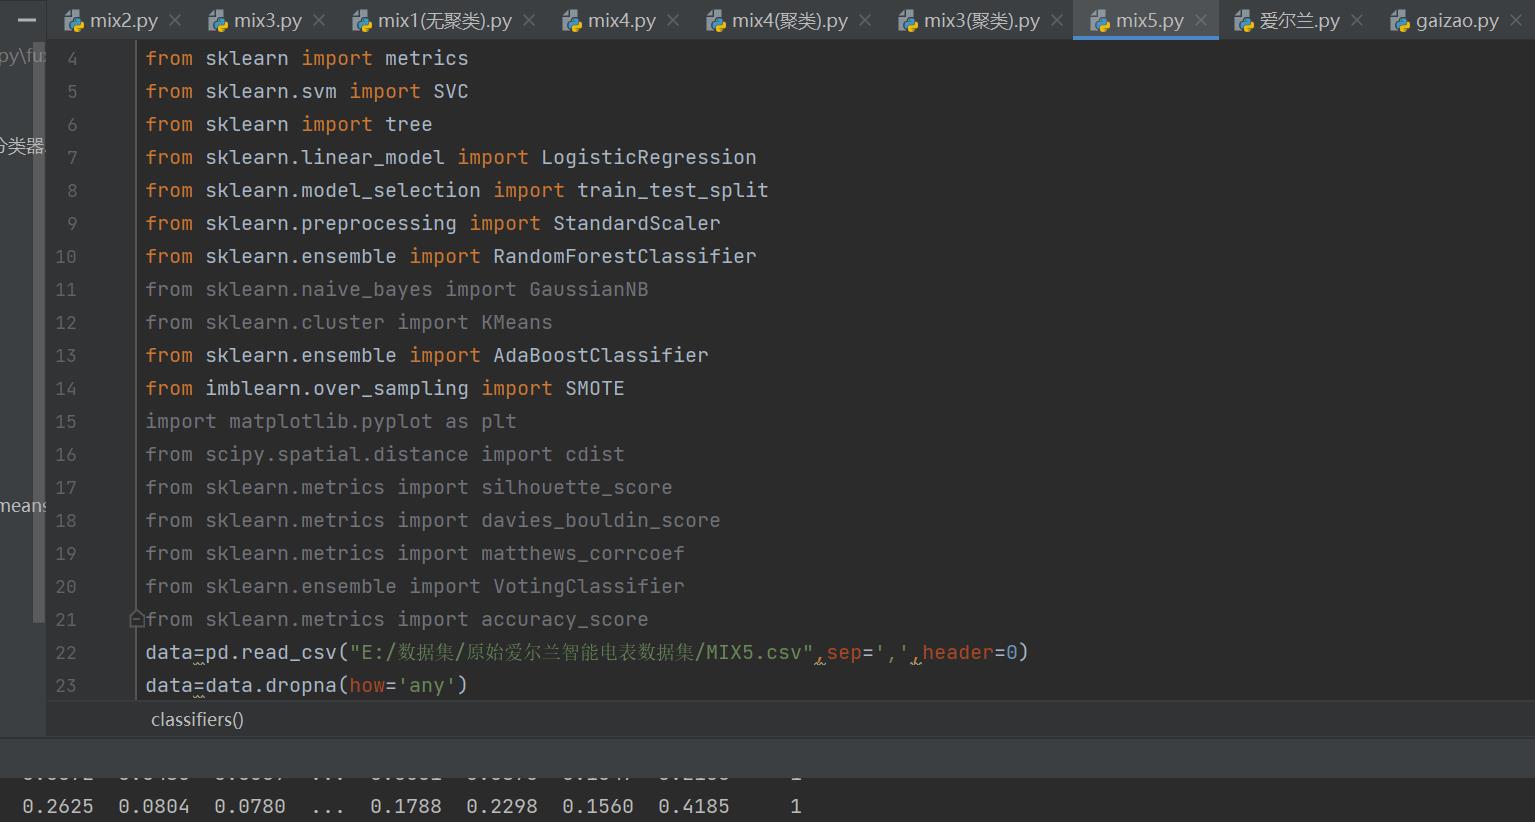1535x822 pixels.
Task: Close the mix3(聚类).py tab
Action: click(x=1057, y=20)
